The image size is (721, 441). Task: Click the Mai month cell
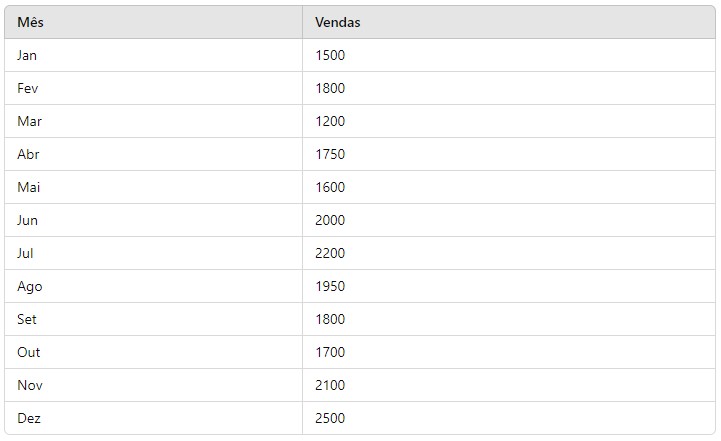(x=28, y=187)
